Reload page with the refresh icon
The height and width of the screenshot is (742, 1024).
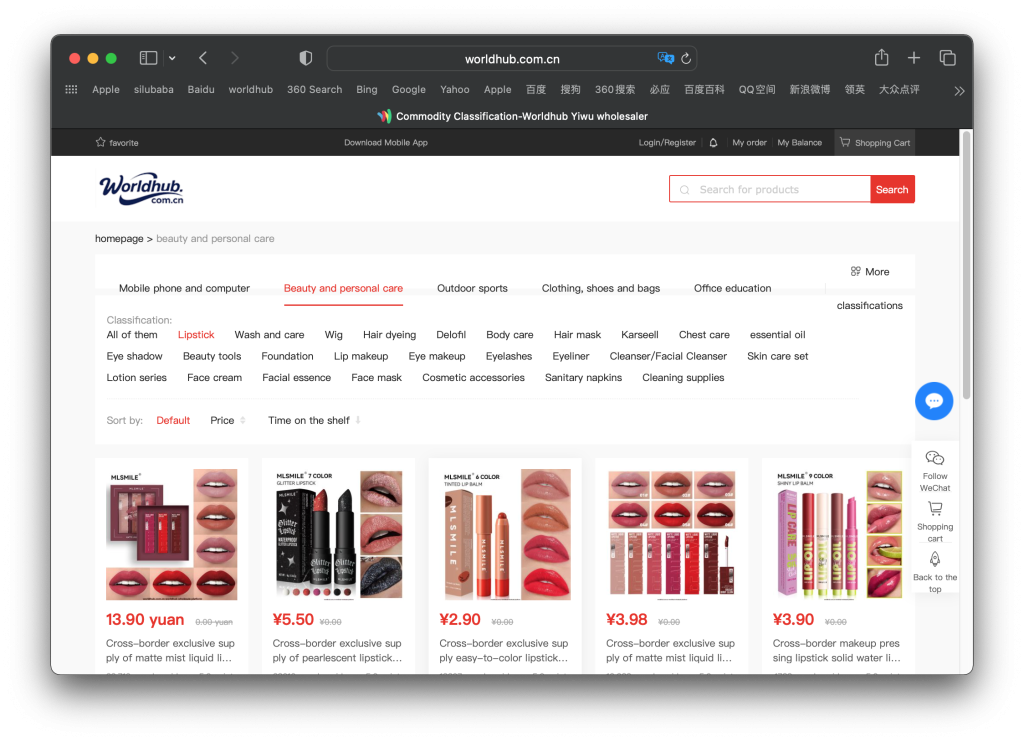pos(686,59)
